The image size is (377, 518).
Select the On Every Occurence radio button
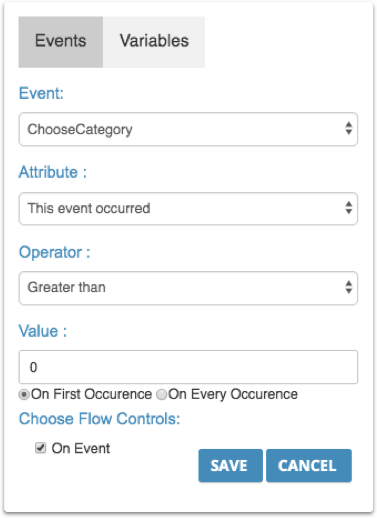point(162,395)
